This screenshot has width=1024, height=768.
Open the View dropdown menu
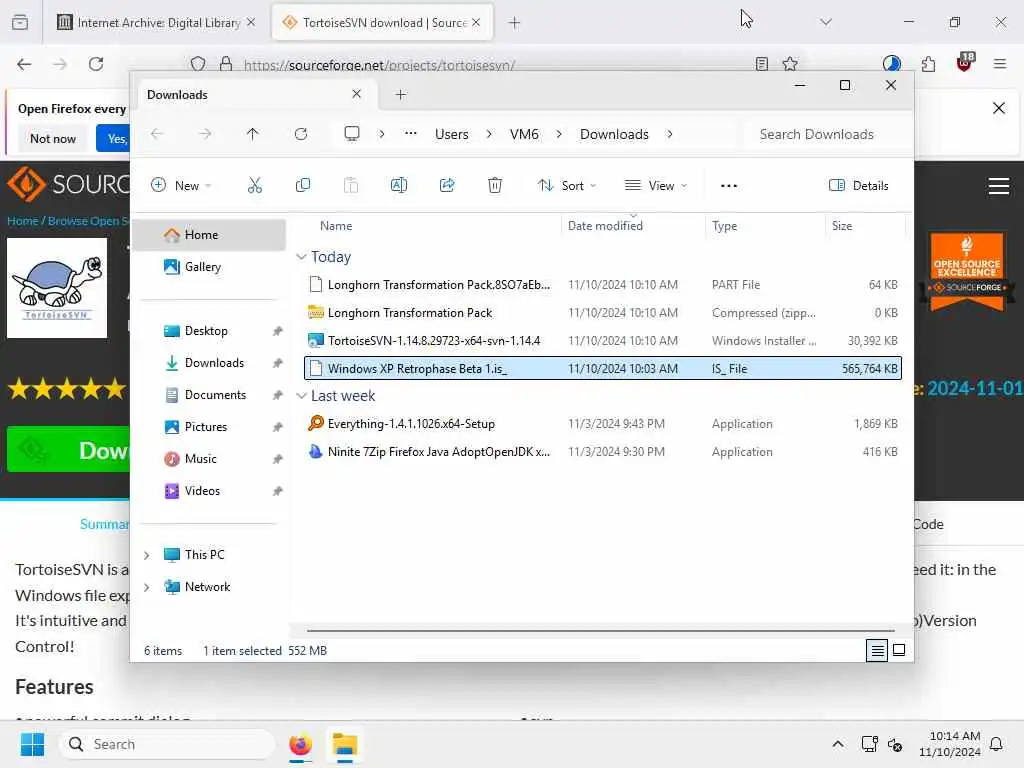point(656,185)
